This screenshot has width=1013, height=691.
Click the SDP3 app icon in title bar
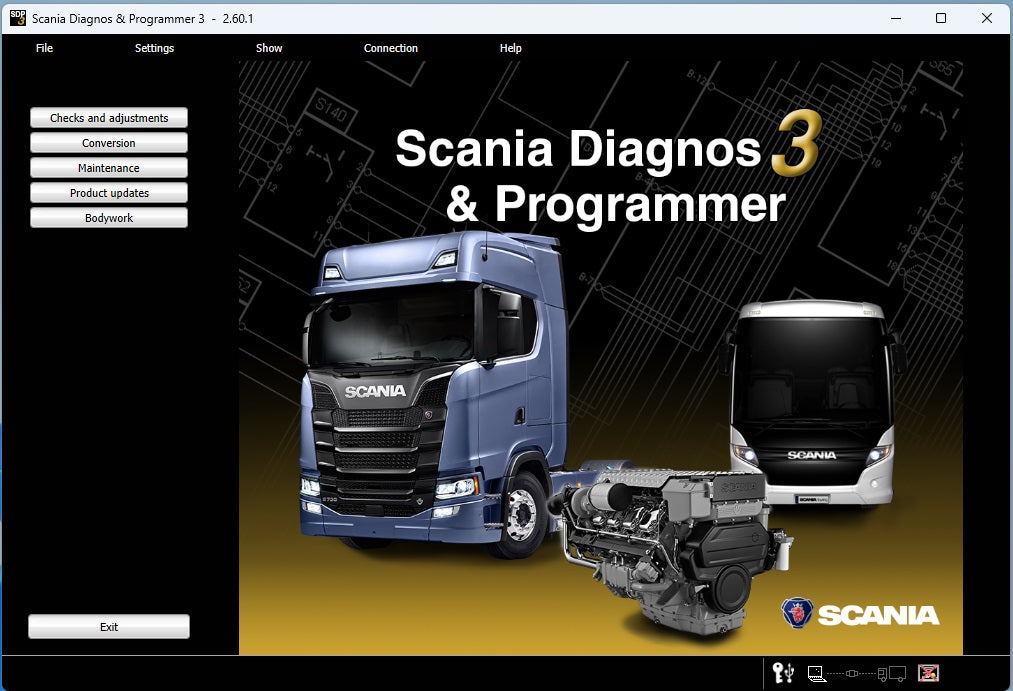[17, 18]
